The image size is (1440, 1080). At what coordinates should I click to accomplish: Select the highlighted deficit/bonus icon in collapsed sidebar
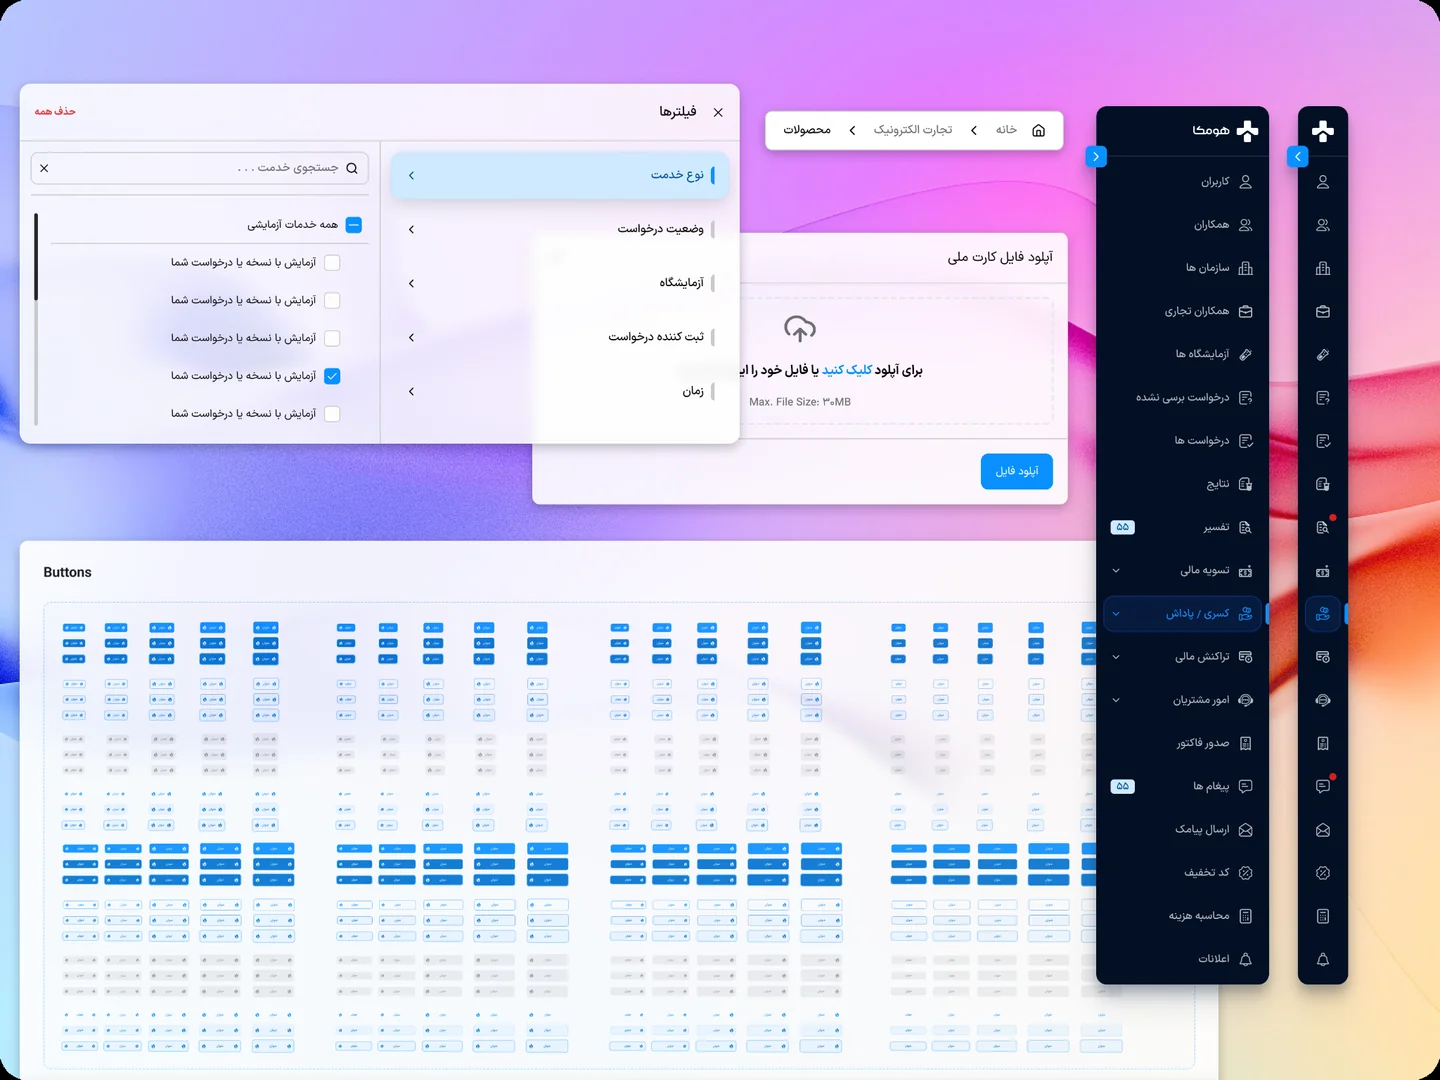point(1322,613)
